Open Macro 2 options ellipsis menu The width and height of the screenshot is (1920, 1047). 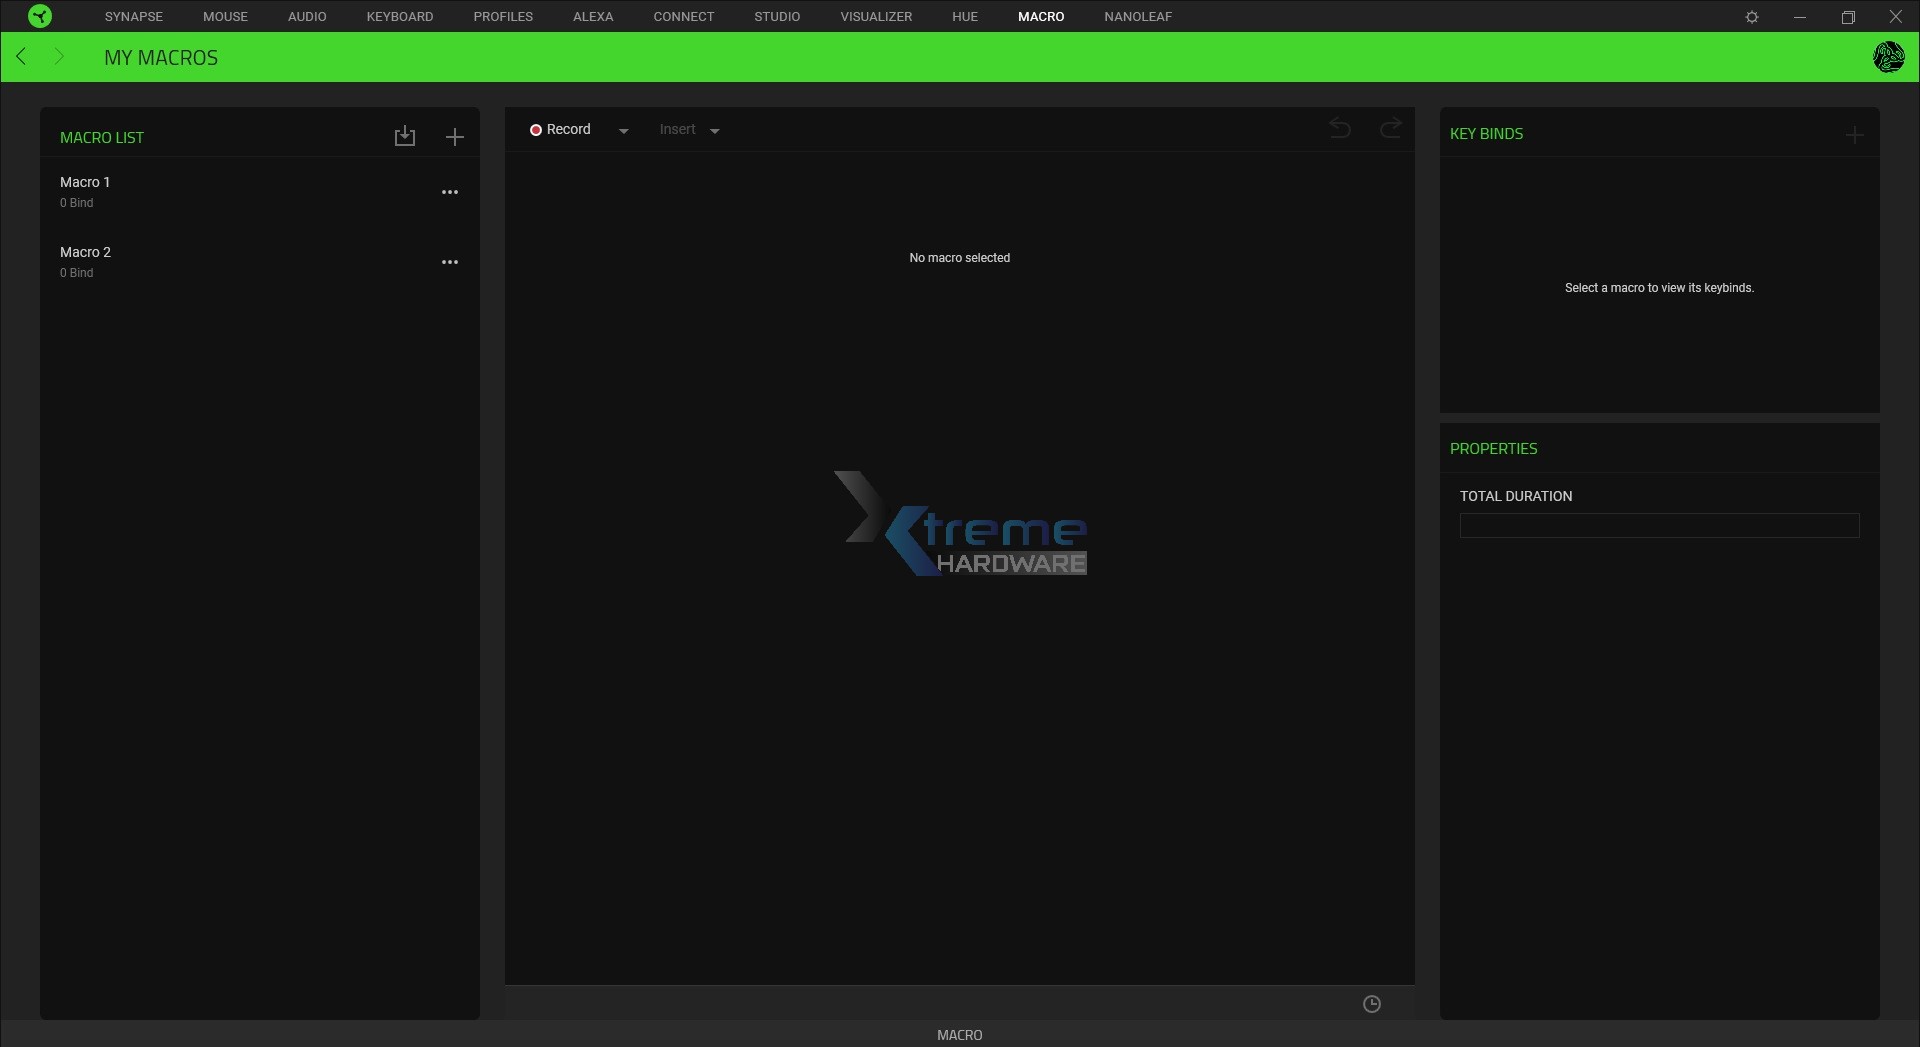(450, 262)
